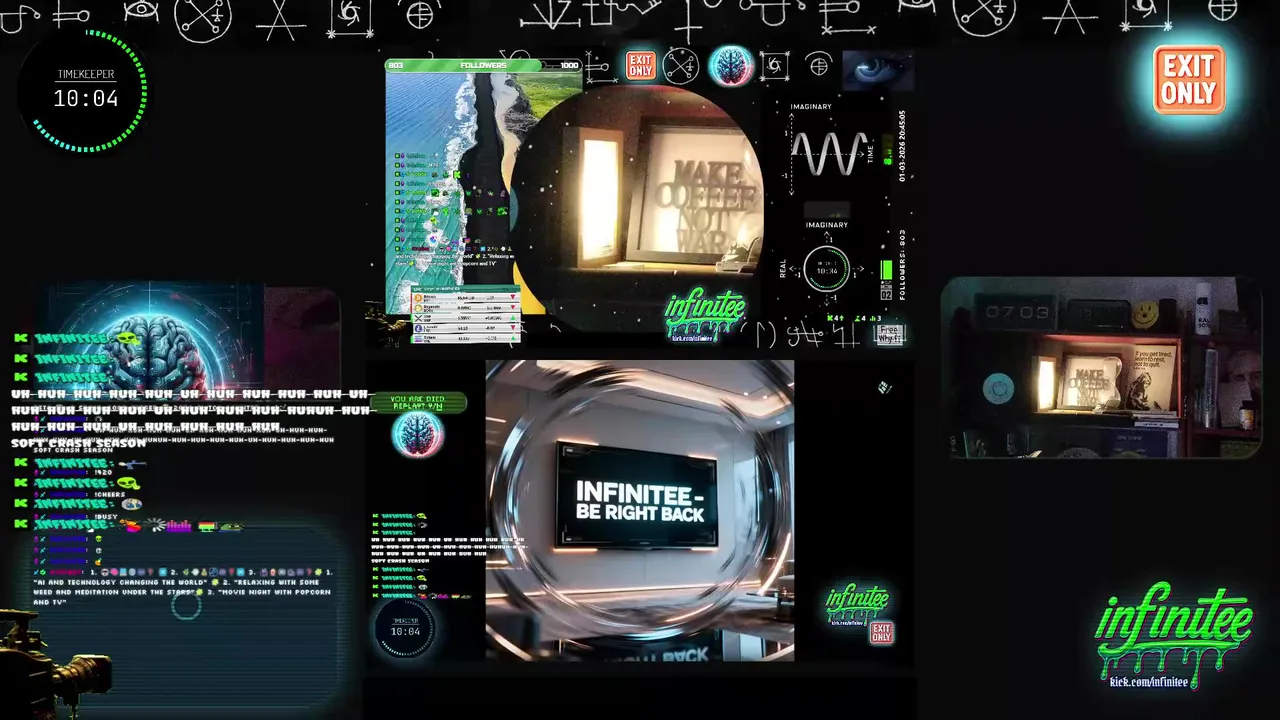The image size is (1280, 720).
Task: Click the circular loading ring in the chat panel
Action: [186, 604]
